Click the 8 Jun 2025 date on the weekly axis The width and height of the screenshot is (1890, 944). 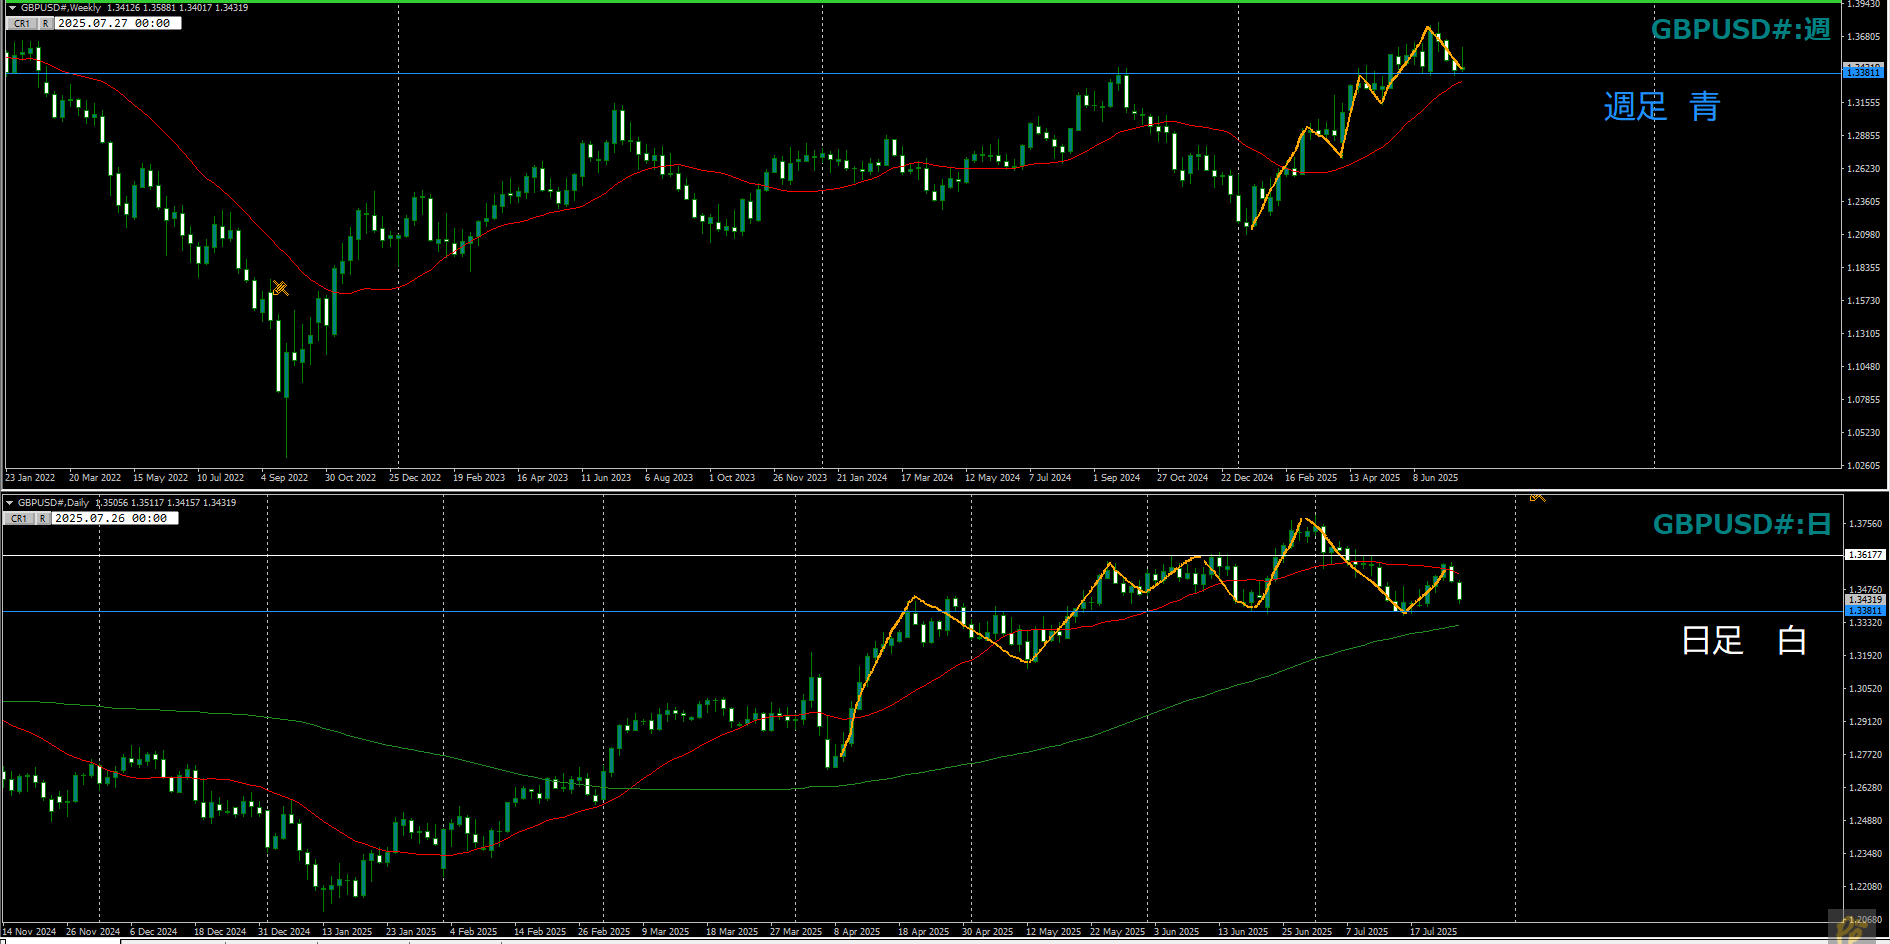1435,478
